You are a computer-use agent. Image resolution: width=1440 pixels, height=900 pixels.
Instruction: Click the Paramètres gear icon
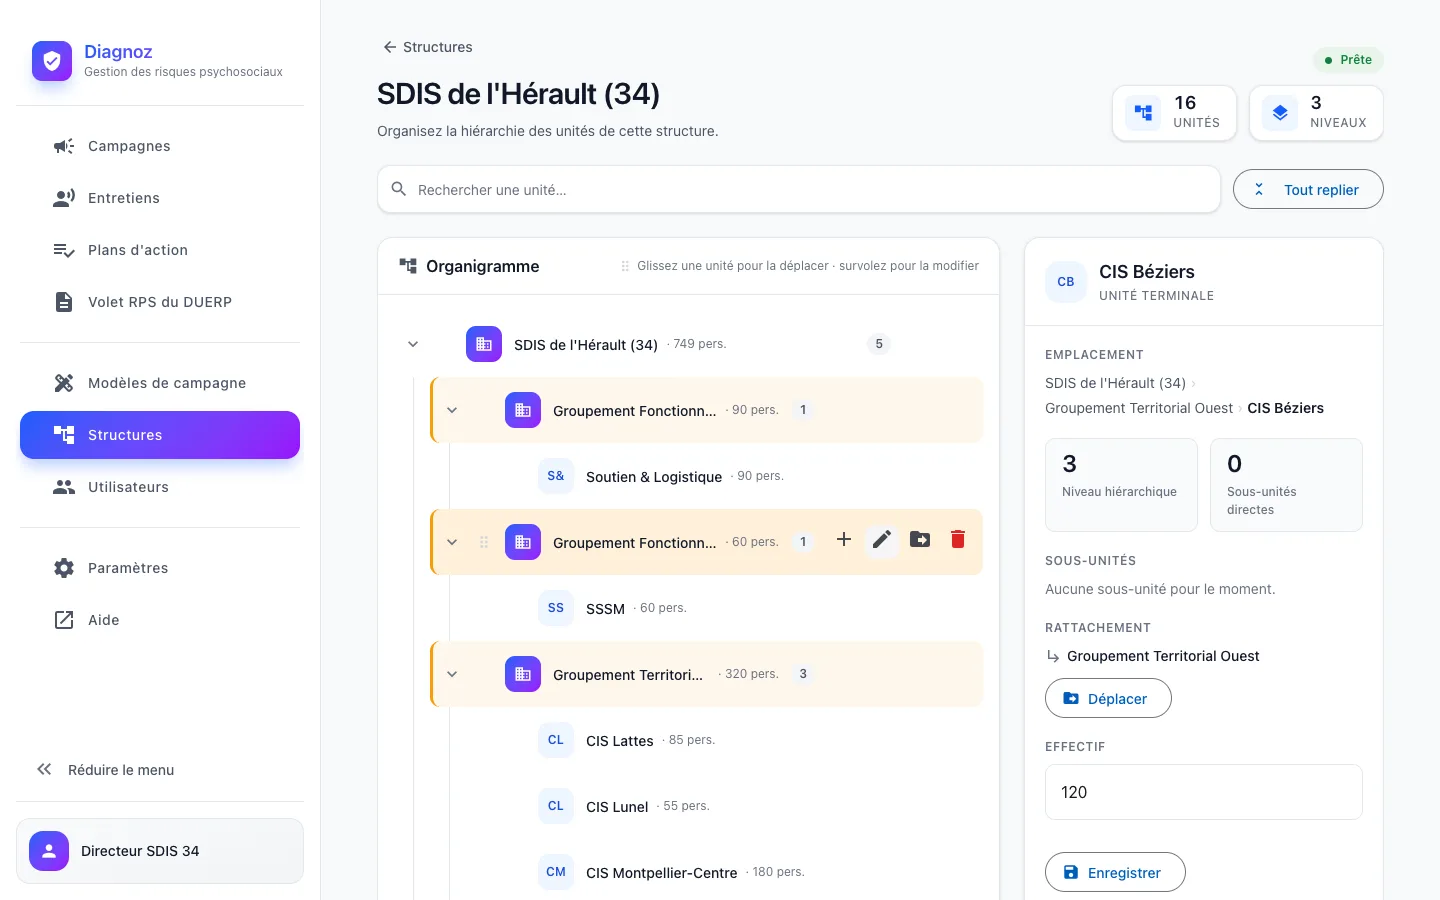(64, 568)
